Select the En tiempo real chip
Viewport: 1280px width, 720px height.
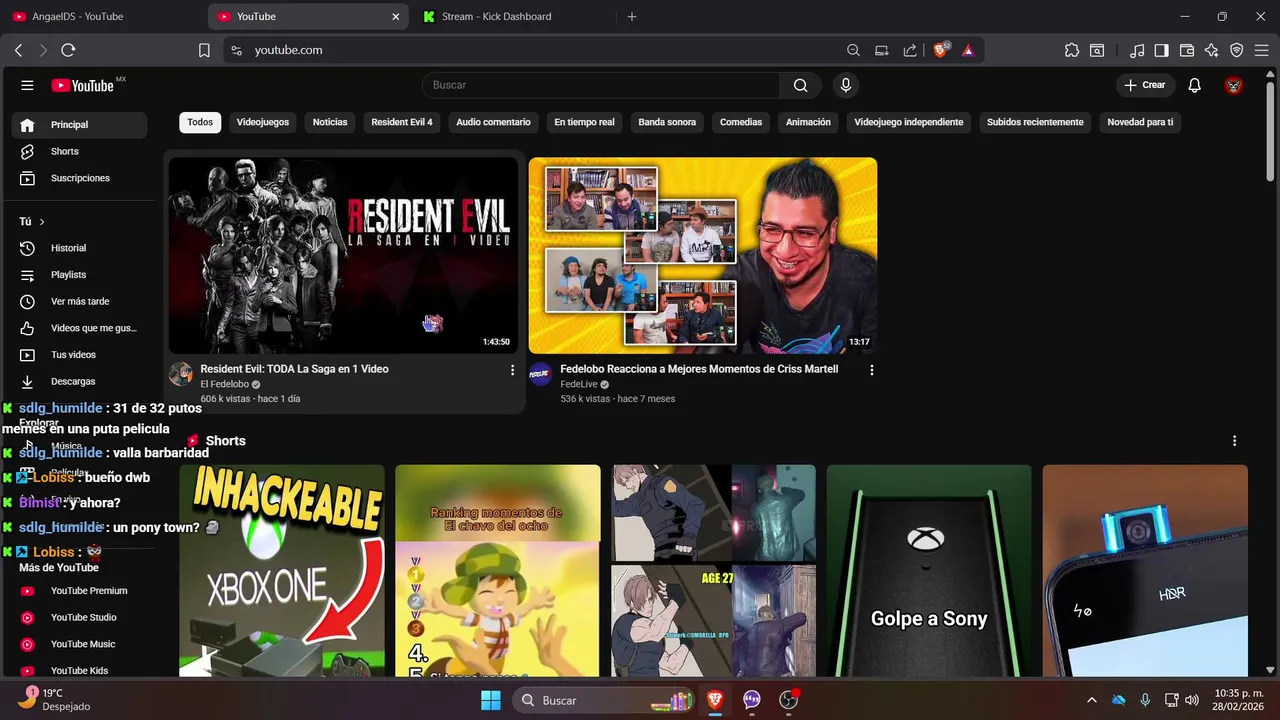pos(585,122)
